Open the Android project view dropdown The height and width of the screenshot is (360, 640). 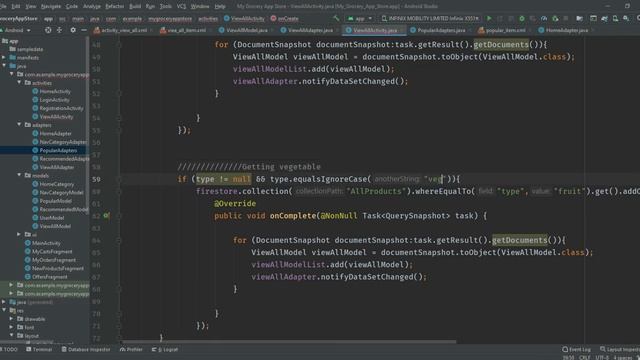[16, 30]
